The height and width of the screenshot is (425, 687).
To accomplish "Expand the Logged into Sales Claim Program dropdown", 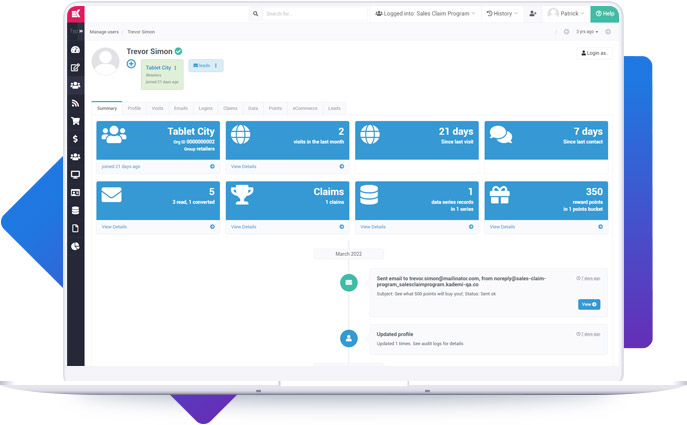I will pyautogui.click(x=425, y=14).
